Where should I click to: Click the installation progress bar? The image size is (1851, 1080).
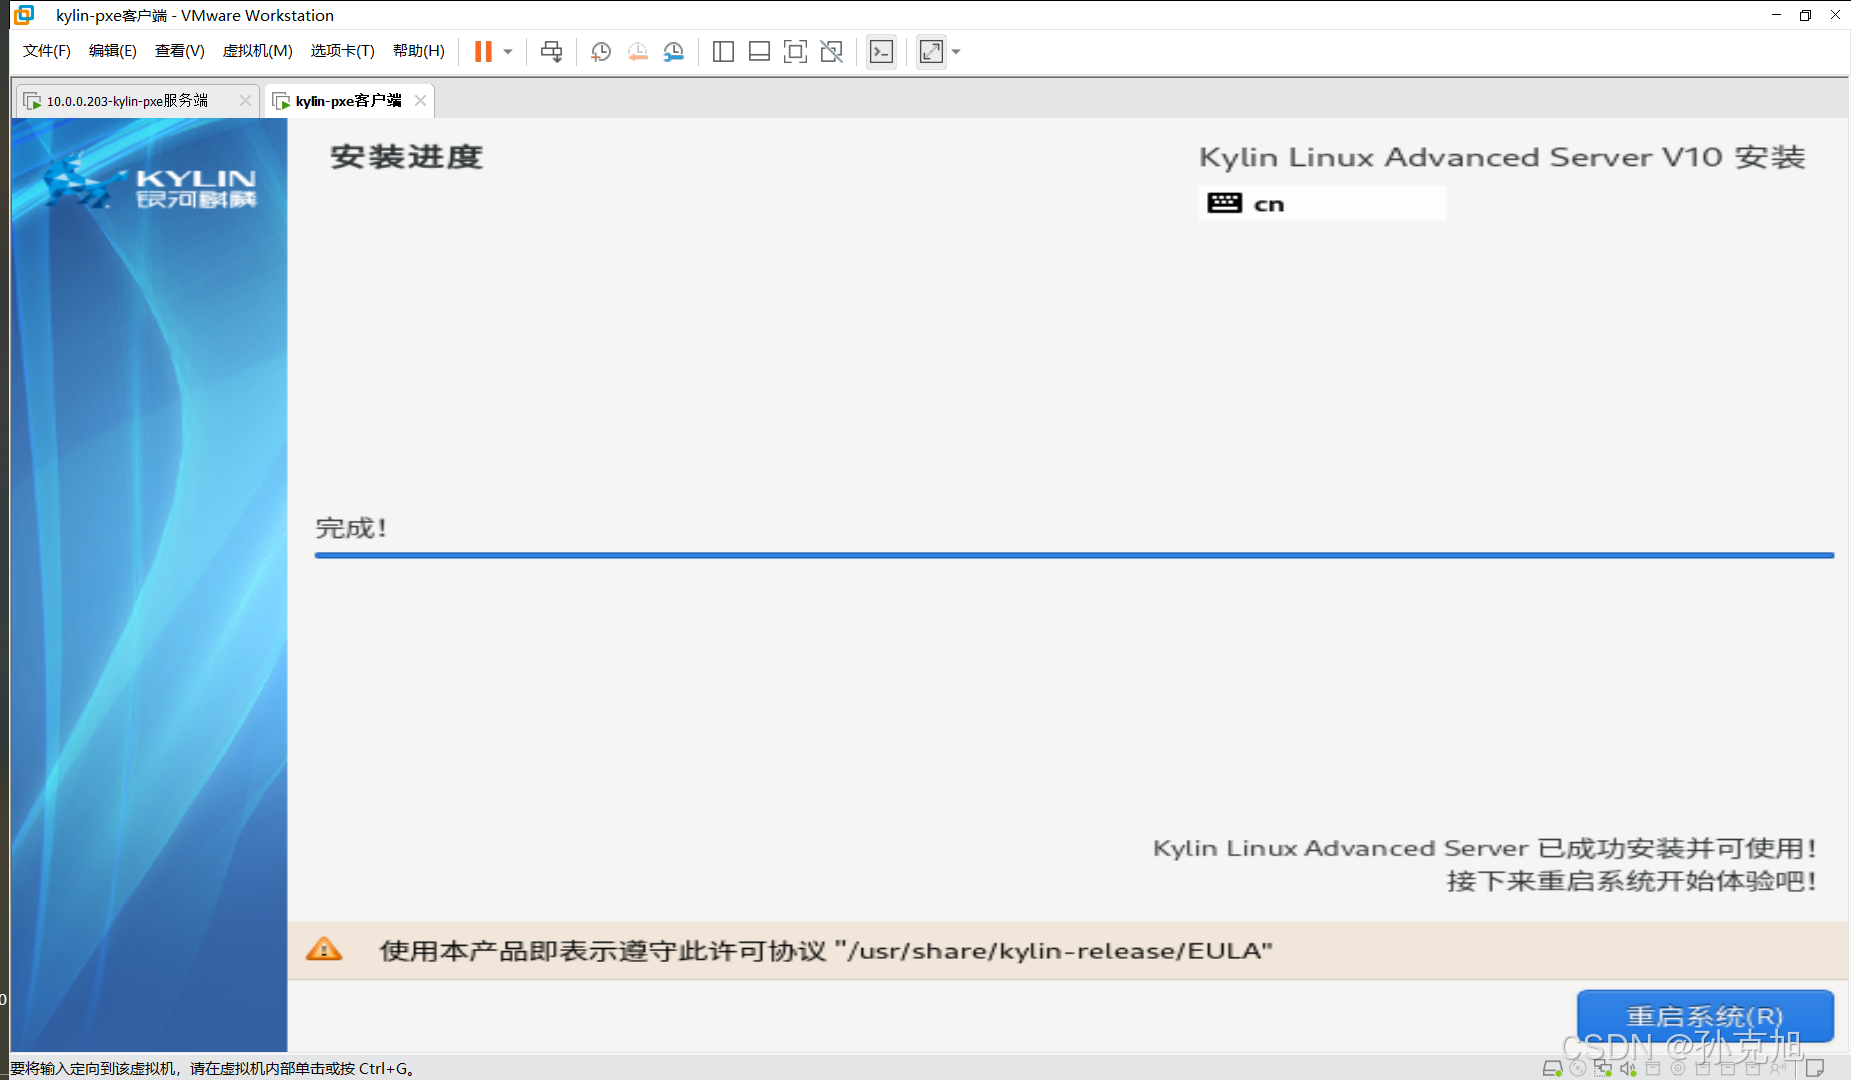coord(1074,555)
